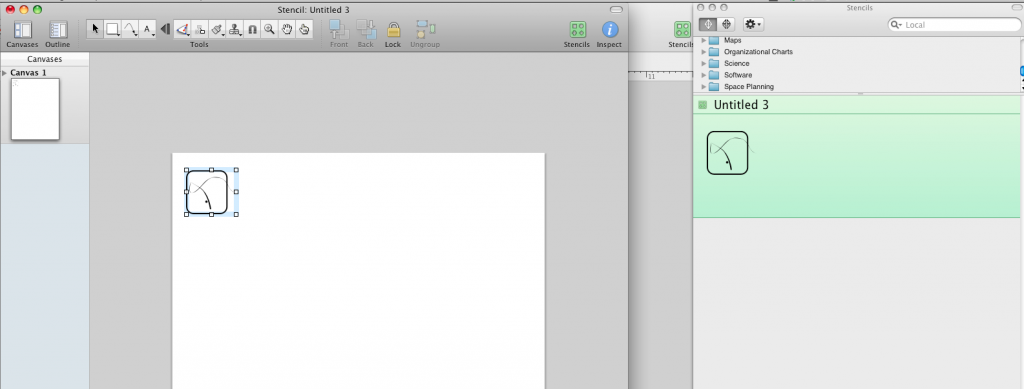Viewport: 1024px width, 389px height.
Task: Choose the Shape drawing tool
Action: tap(112, 29)
